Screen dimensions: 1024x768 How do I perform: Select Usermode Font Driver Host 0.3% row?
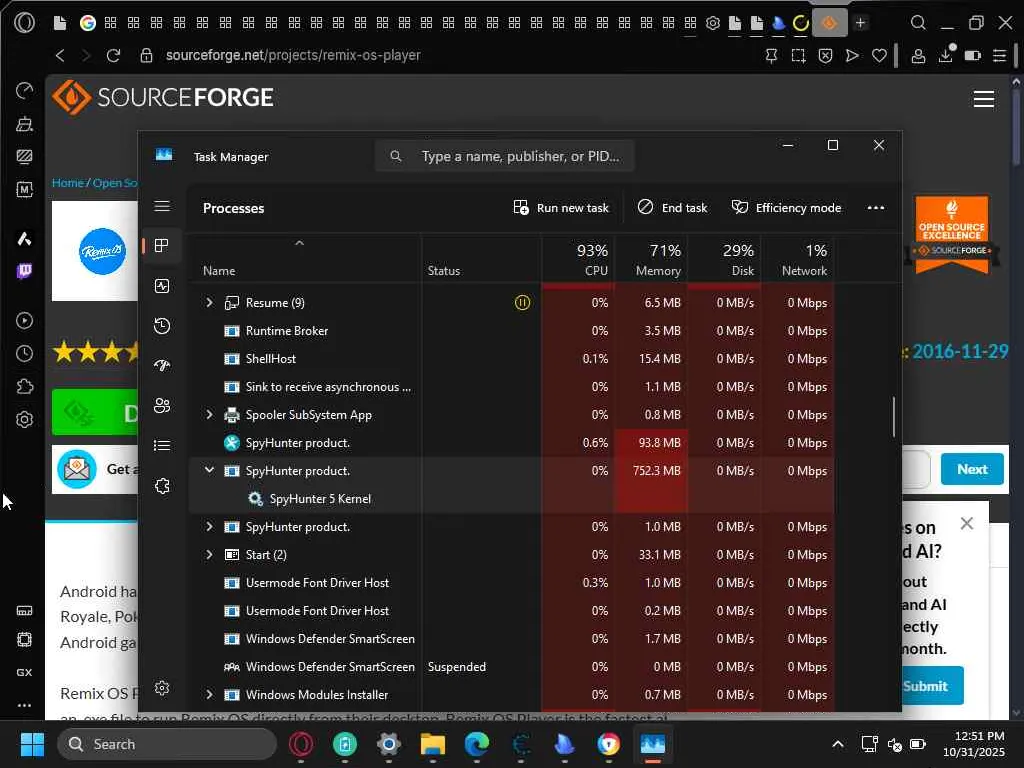tap(511, 583)
